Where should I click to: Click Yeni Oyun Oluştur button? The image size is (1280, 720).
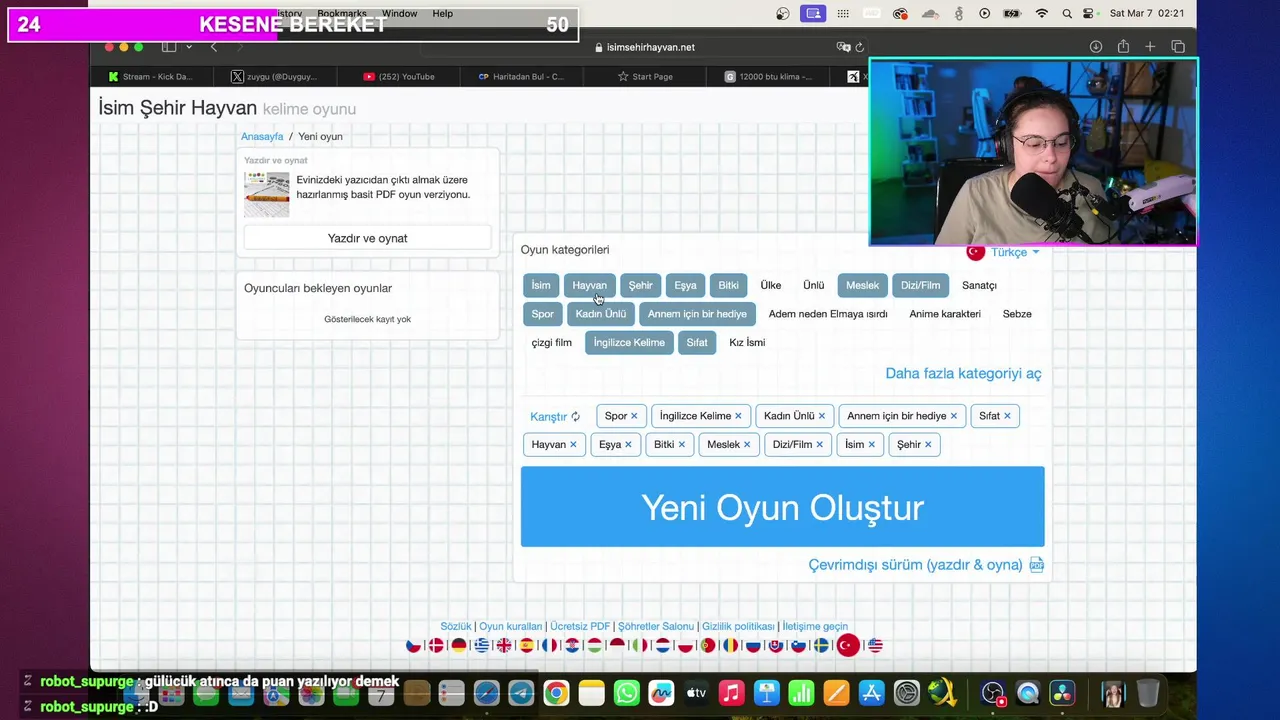782,507
